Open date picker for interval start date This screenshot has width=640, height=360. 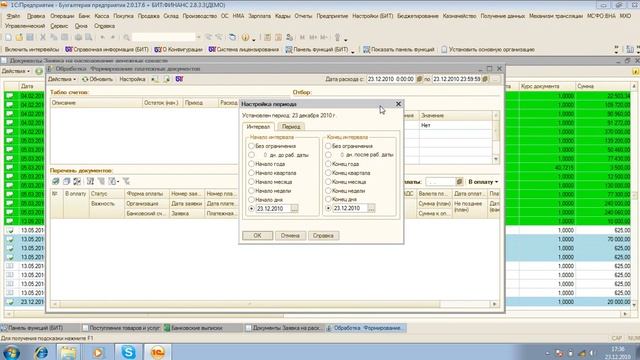294,208
